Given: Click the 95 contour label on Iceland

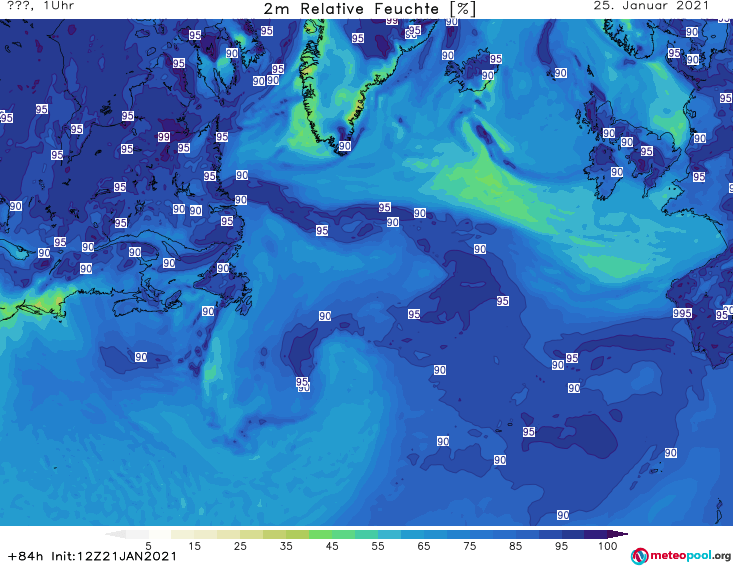Looking at the screenshot, I should point(496,59).
